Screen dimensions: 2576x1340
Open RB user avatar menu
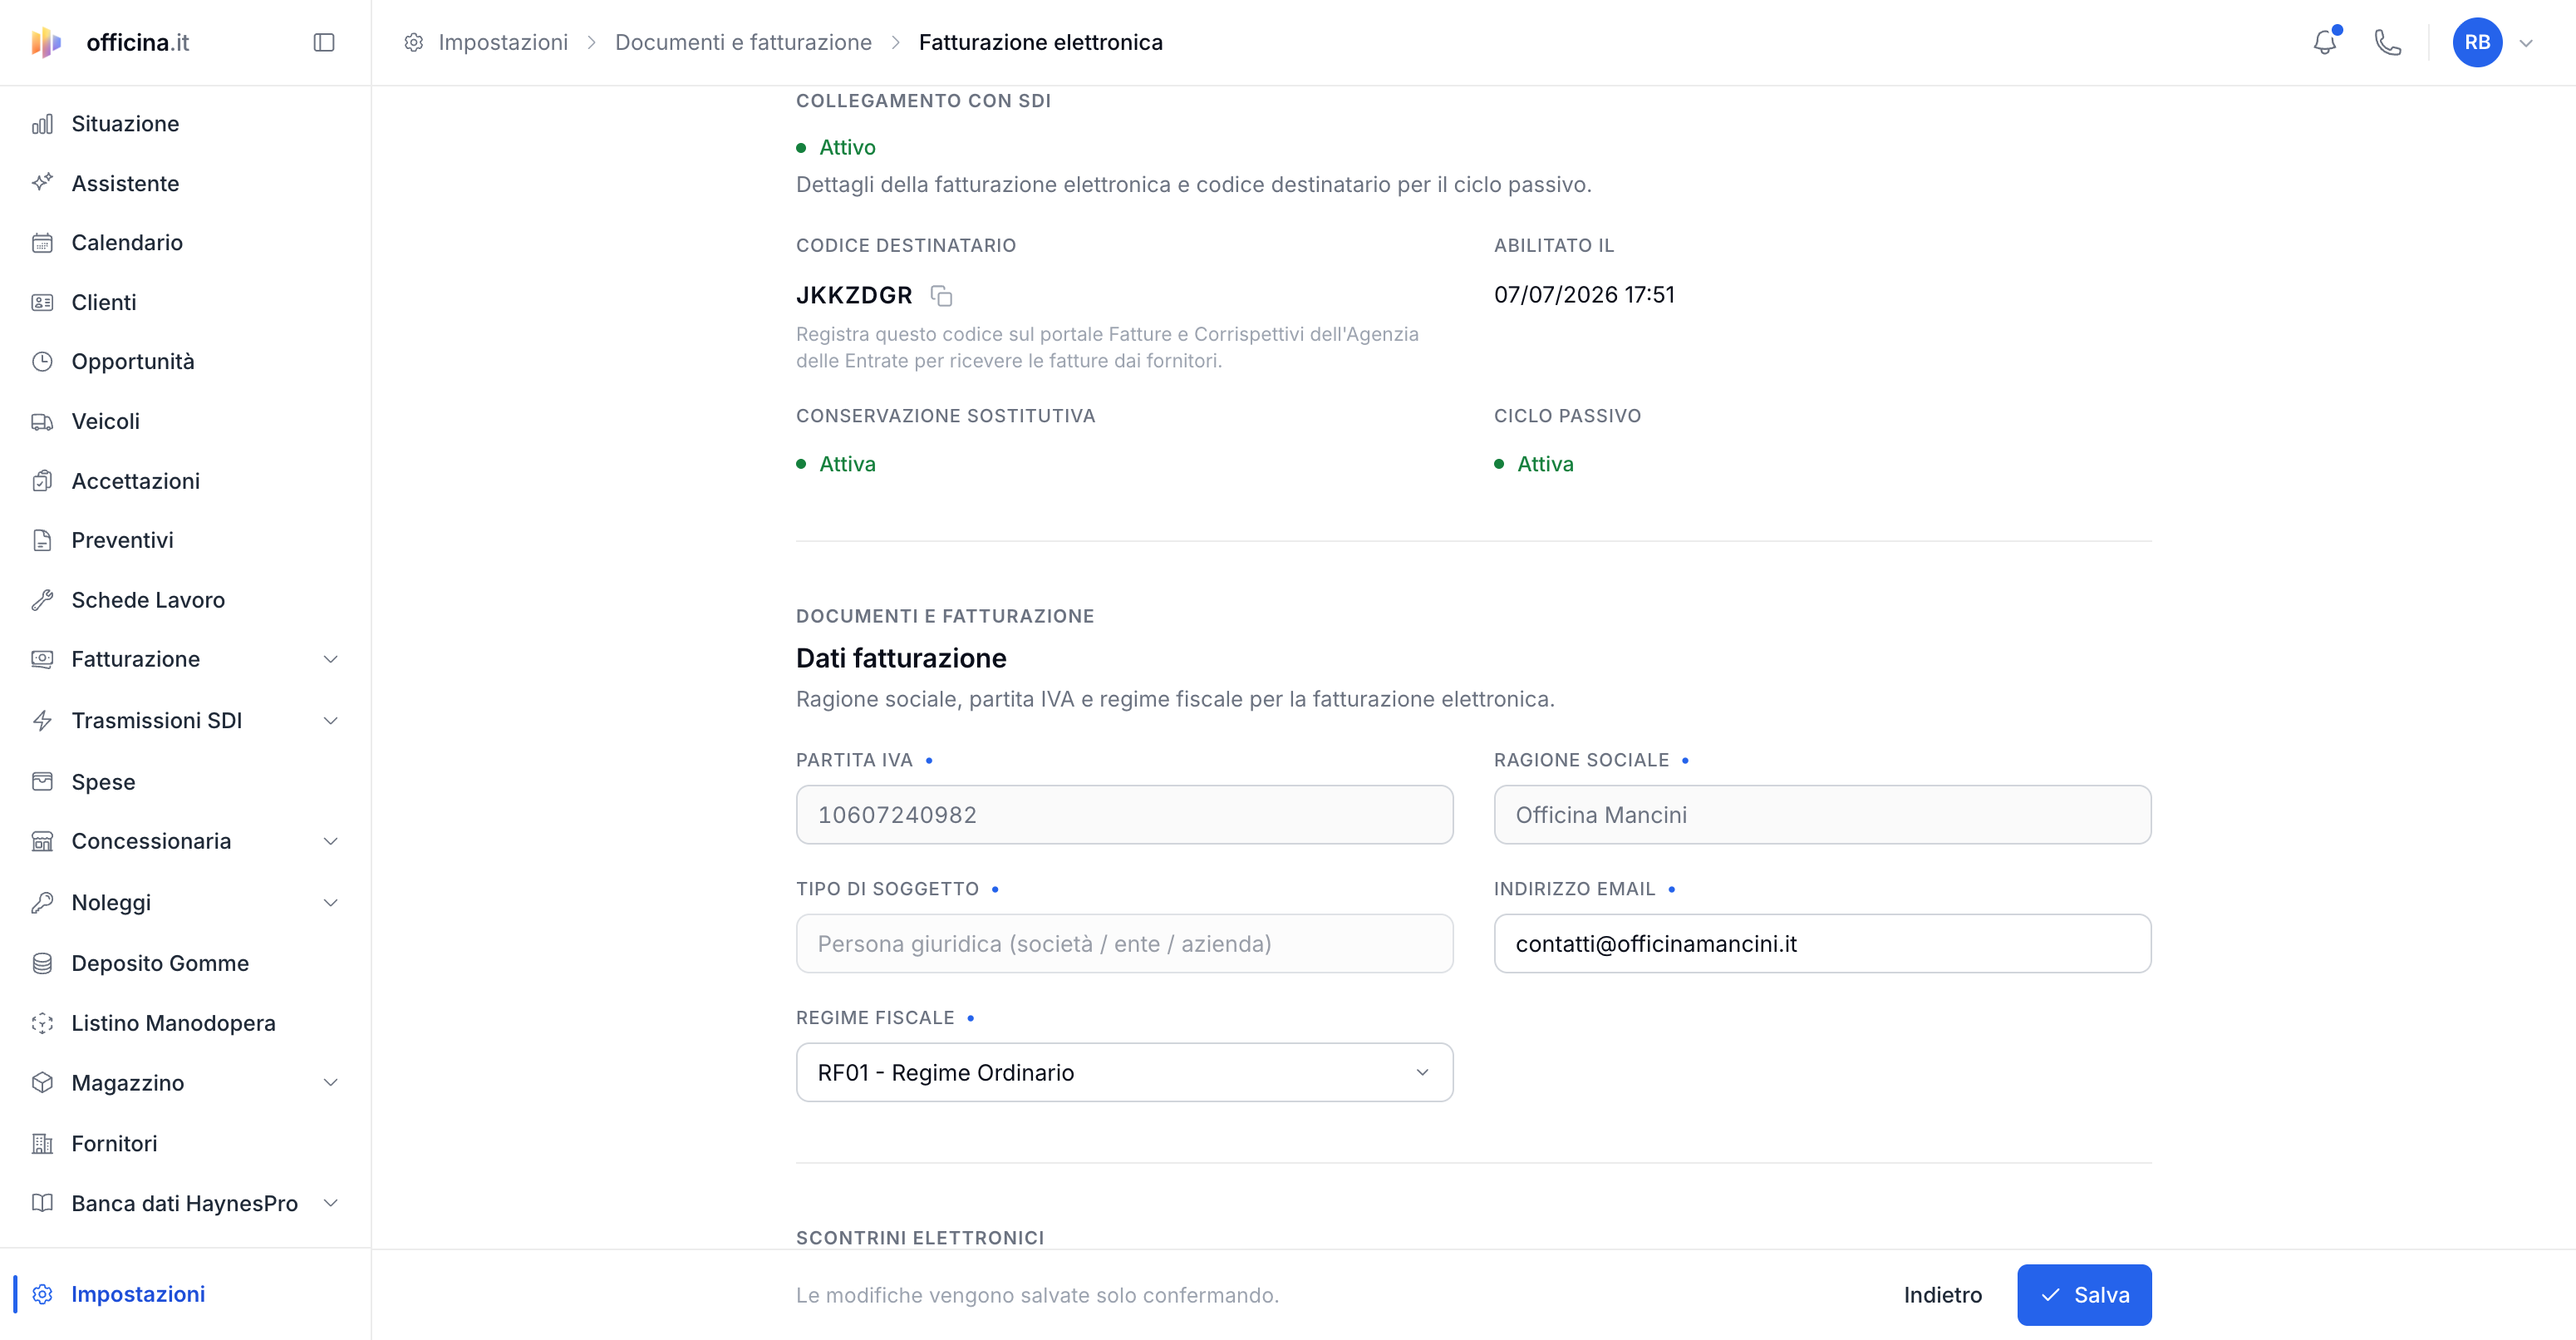[x=2477, y=42]
